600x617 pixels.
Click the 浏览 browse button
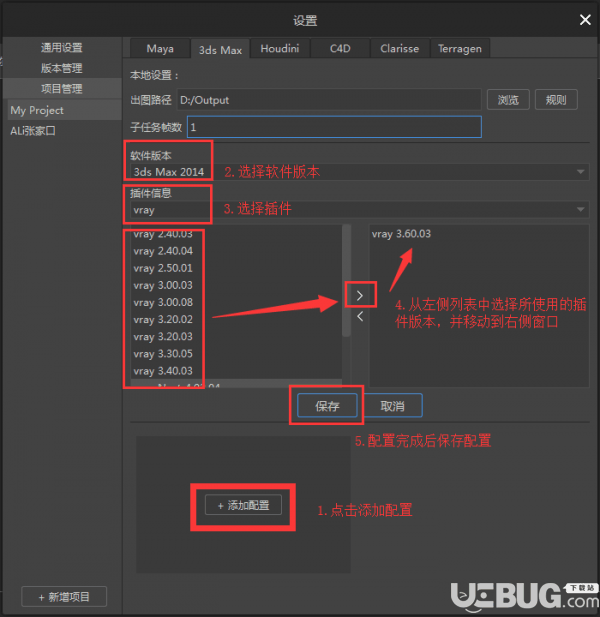pos(508,100)
